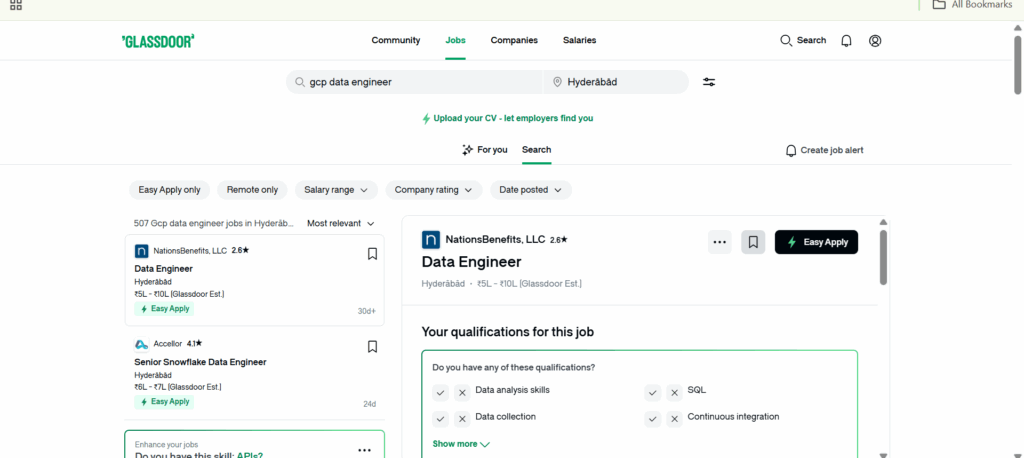Open the user profile icon
The height and width of the screenshot is (458, 1024).
click(875, 41)
